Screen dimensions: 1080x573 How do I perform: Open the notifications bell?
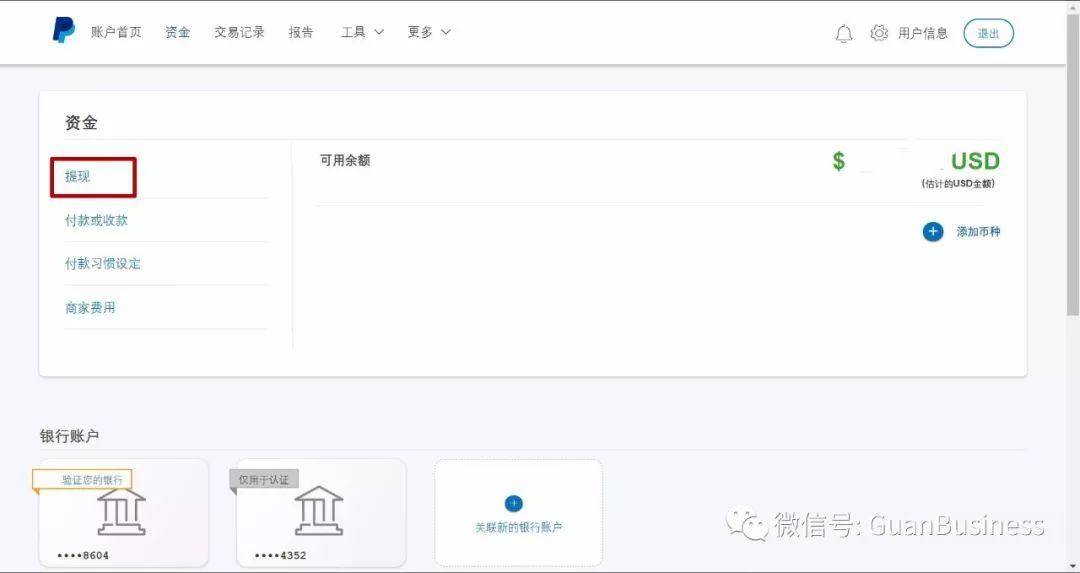[x=844, y=33]
